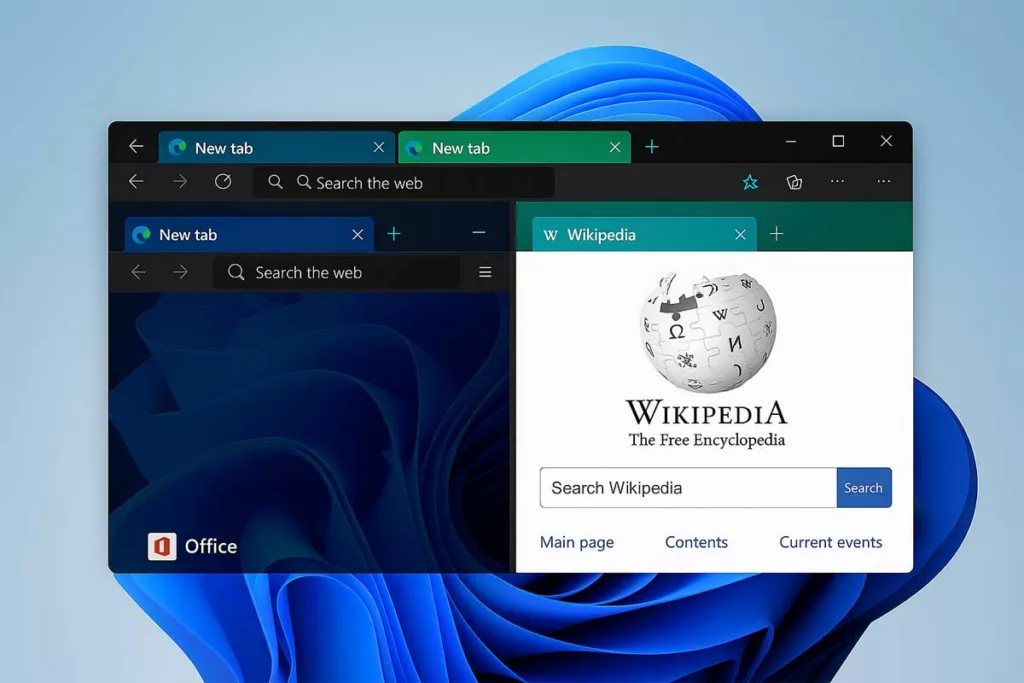Go back in the left pane toolbar
This screenshot has width=1024, height=683.
click(x=138, y=272)
